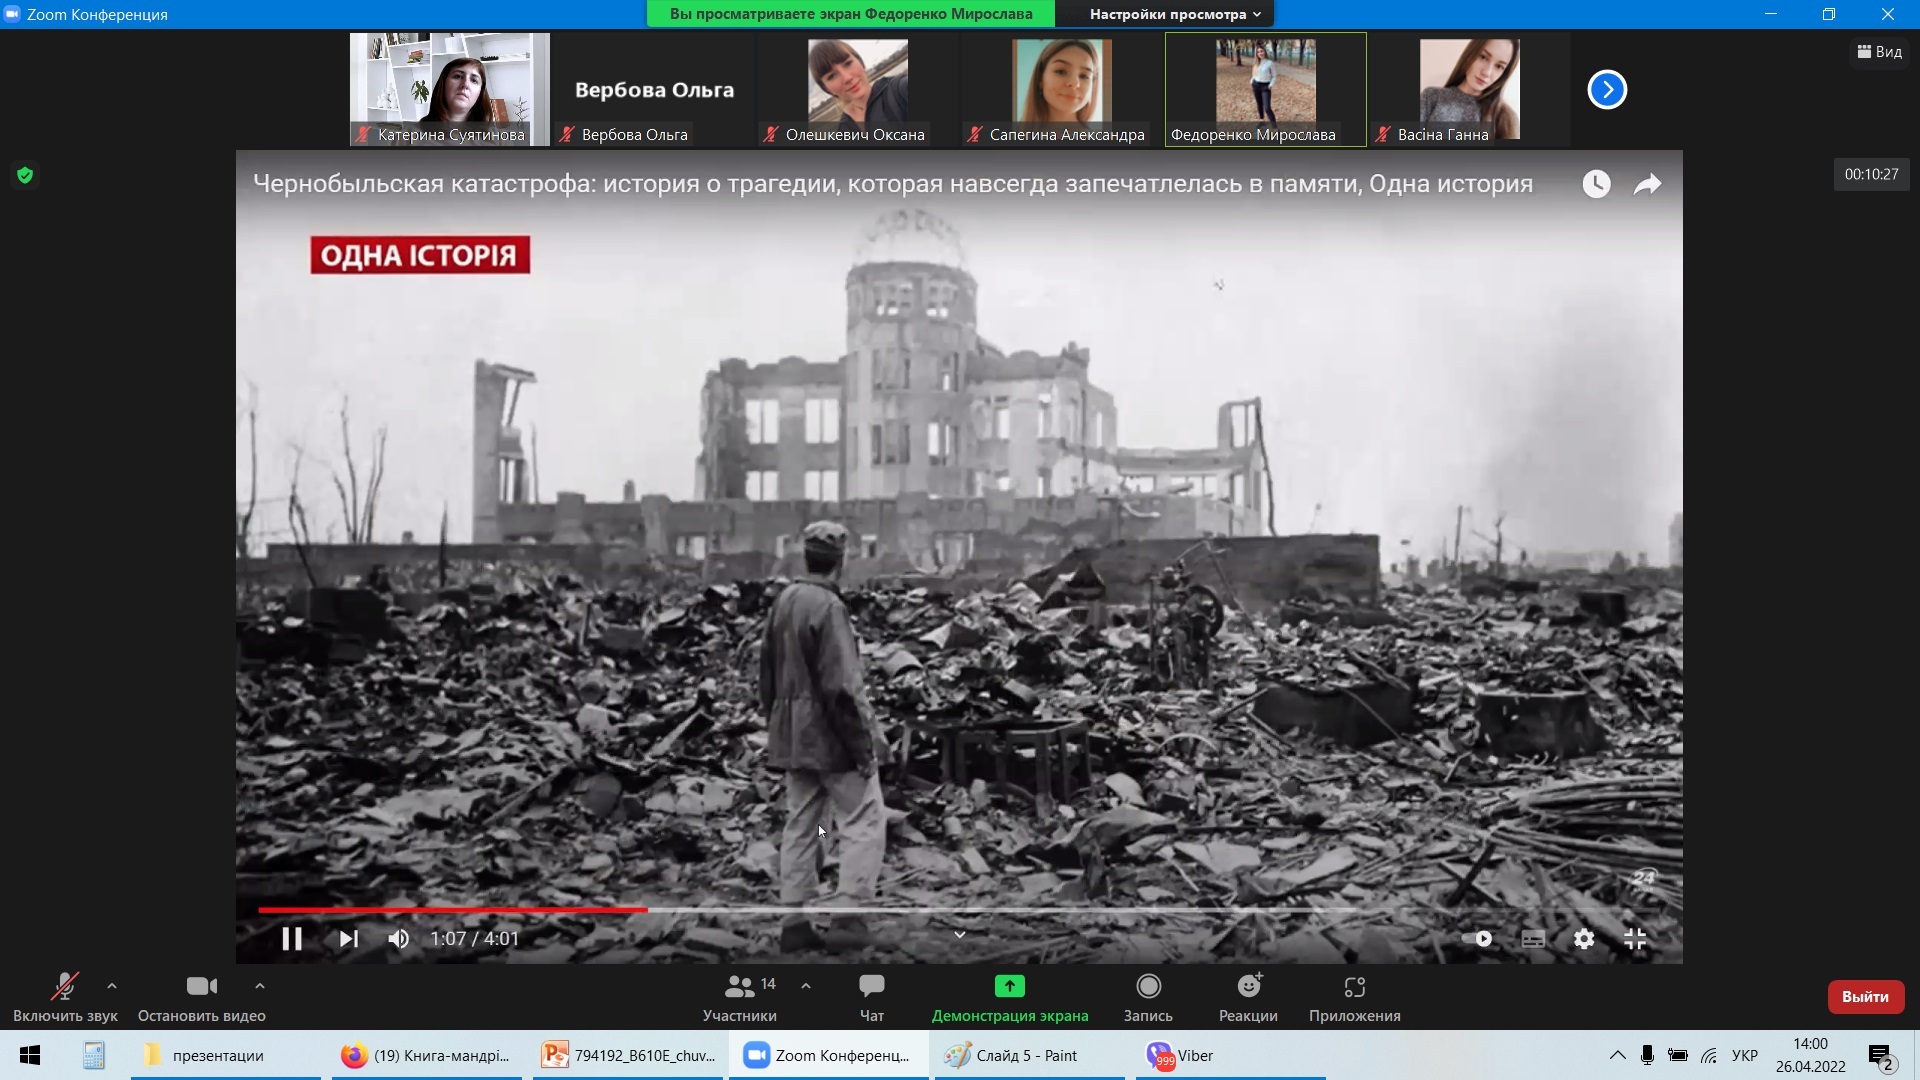Open Windows Start menu
Viewport: 1920px width, 1080px height.
click(30, 1055)
